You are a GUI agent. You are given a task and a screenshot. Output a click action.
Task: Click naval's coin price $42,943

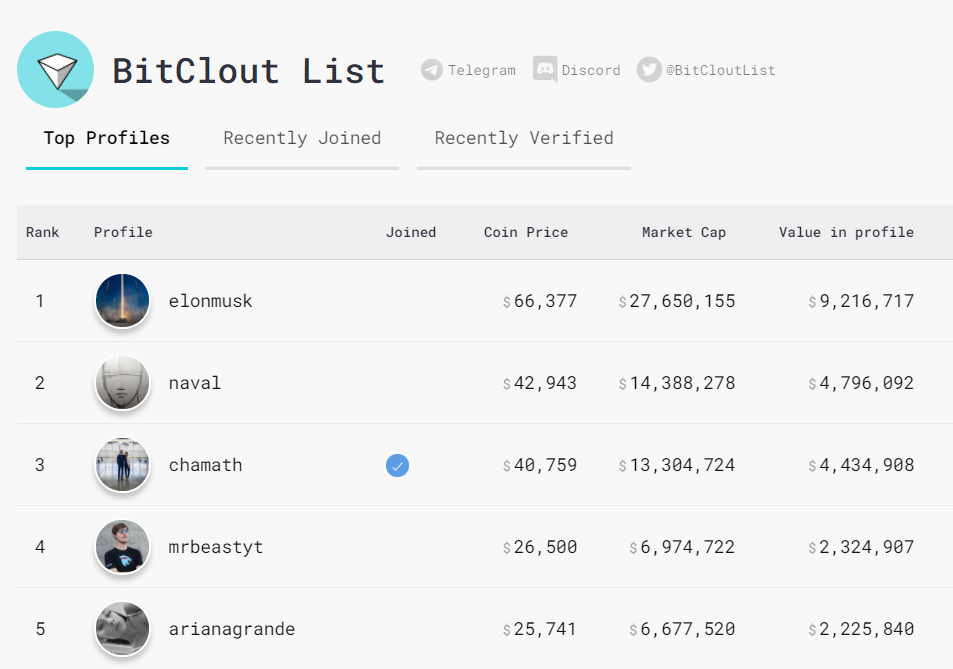(x=540, y=383)
